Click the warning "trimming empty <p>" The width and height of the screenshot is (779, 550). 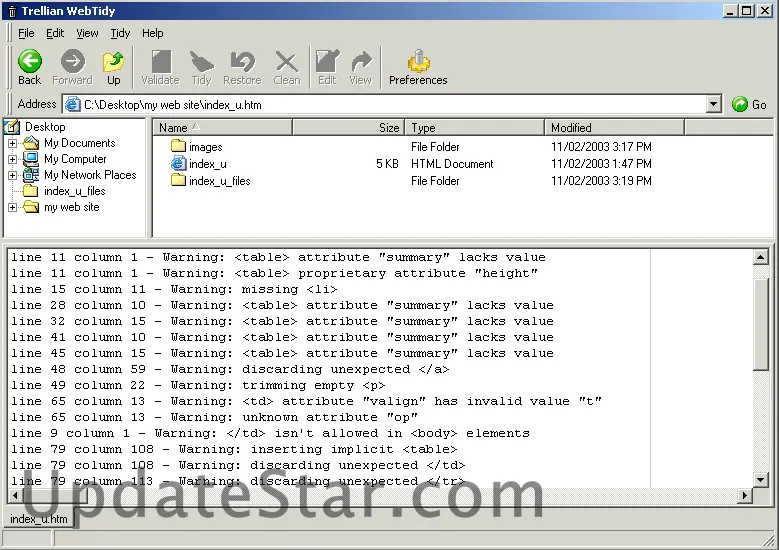[198, 385]
